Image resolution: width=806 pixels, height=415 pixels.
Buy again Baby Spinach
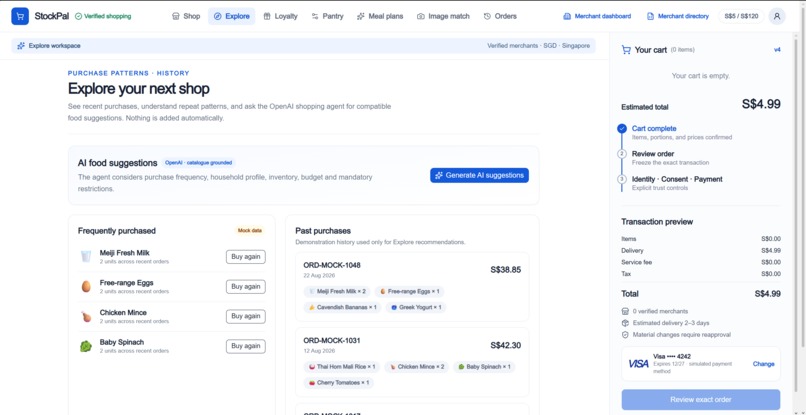click(x=246, y=346)
